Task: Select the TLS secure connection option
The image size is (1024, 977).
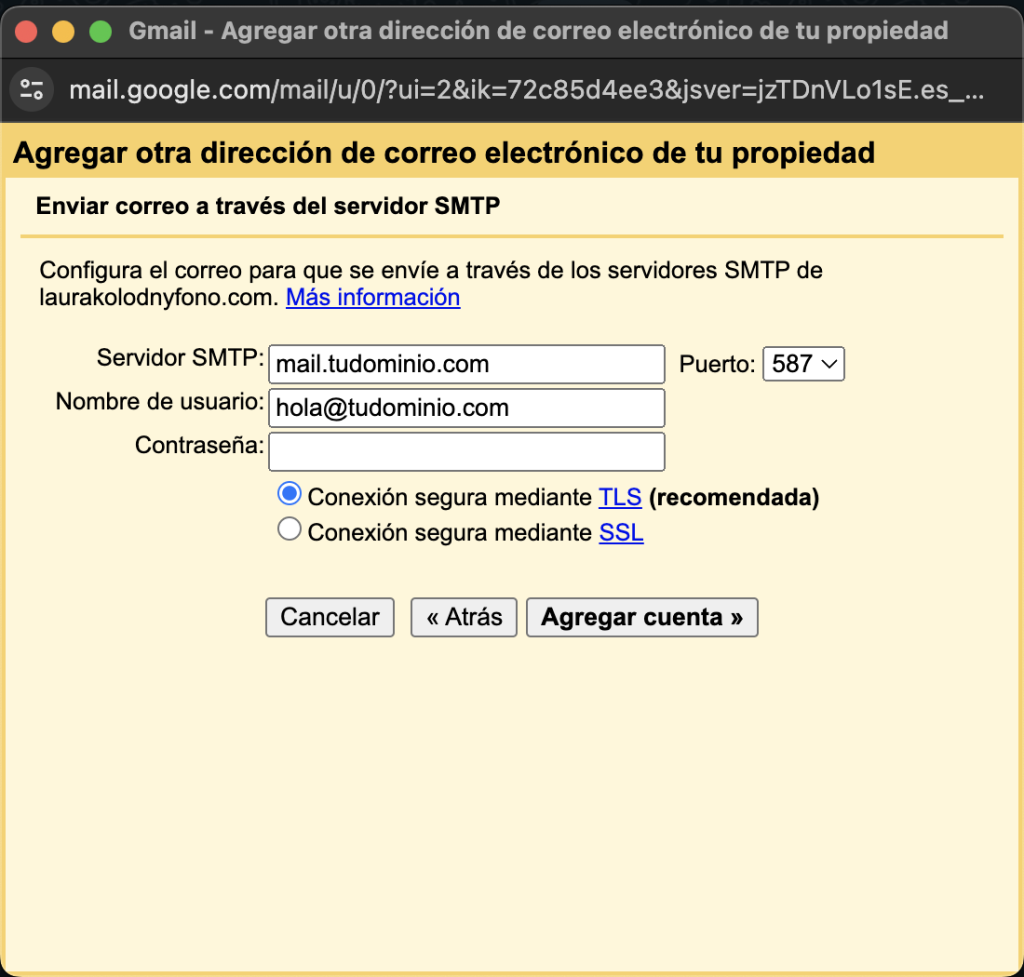Action: click(290, 494)
